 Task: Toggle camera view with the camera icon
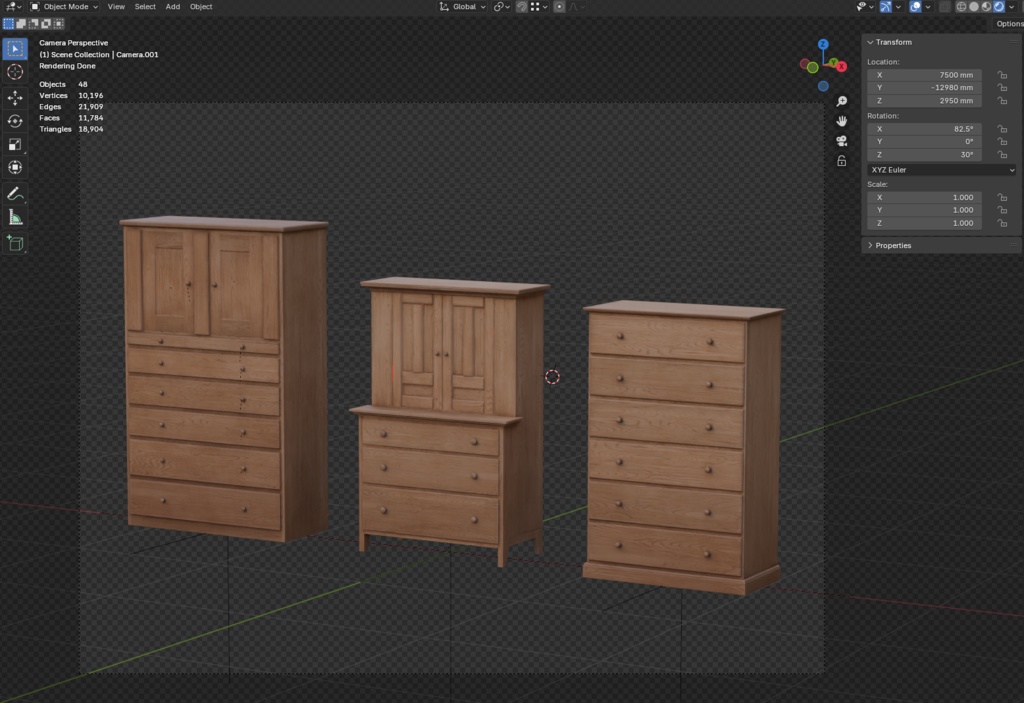click(842, 141)
